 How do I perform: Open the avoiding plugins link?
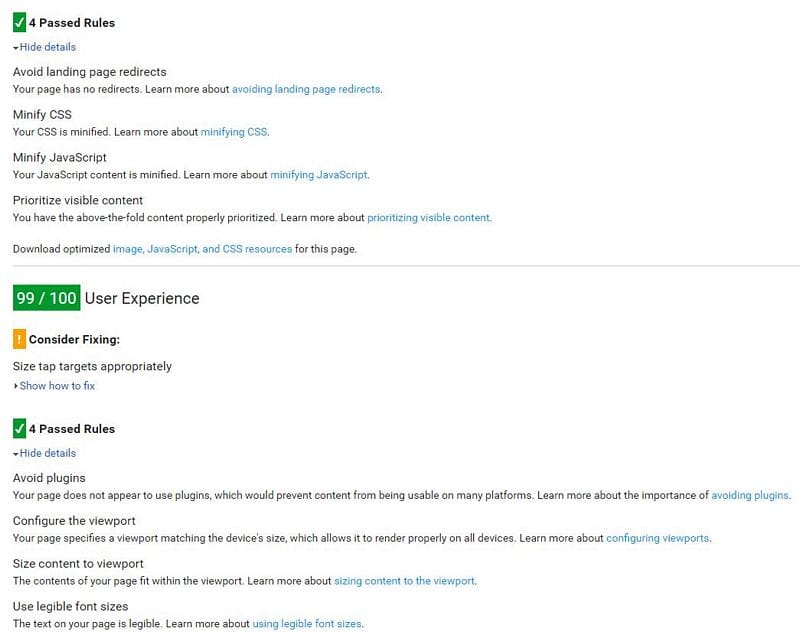750,495
